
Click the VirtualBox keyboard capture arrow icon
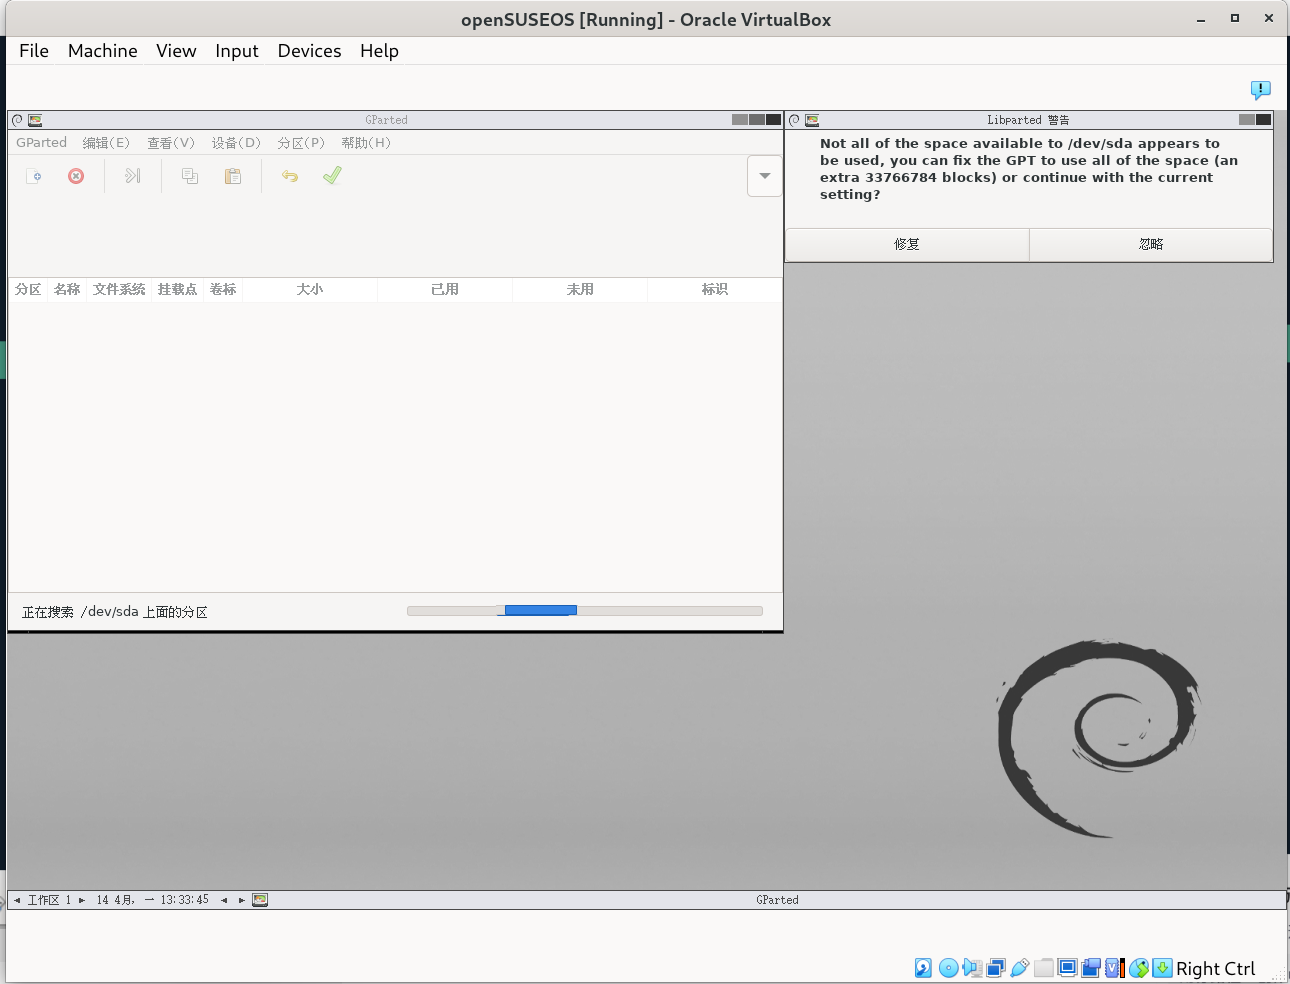tap(1162, 968)
